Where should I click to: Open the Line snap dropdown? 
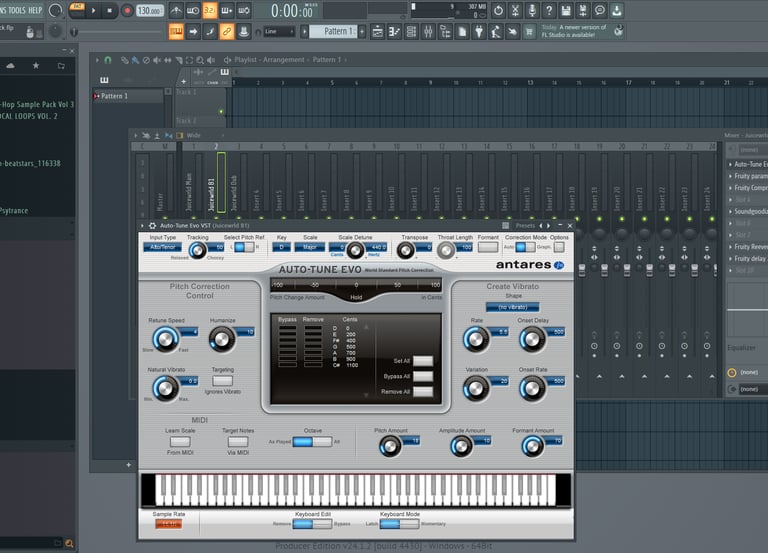tap(279, 32)
